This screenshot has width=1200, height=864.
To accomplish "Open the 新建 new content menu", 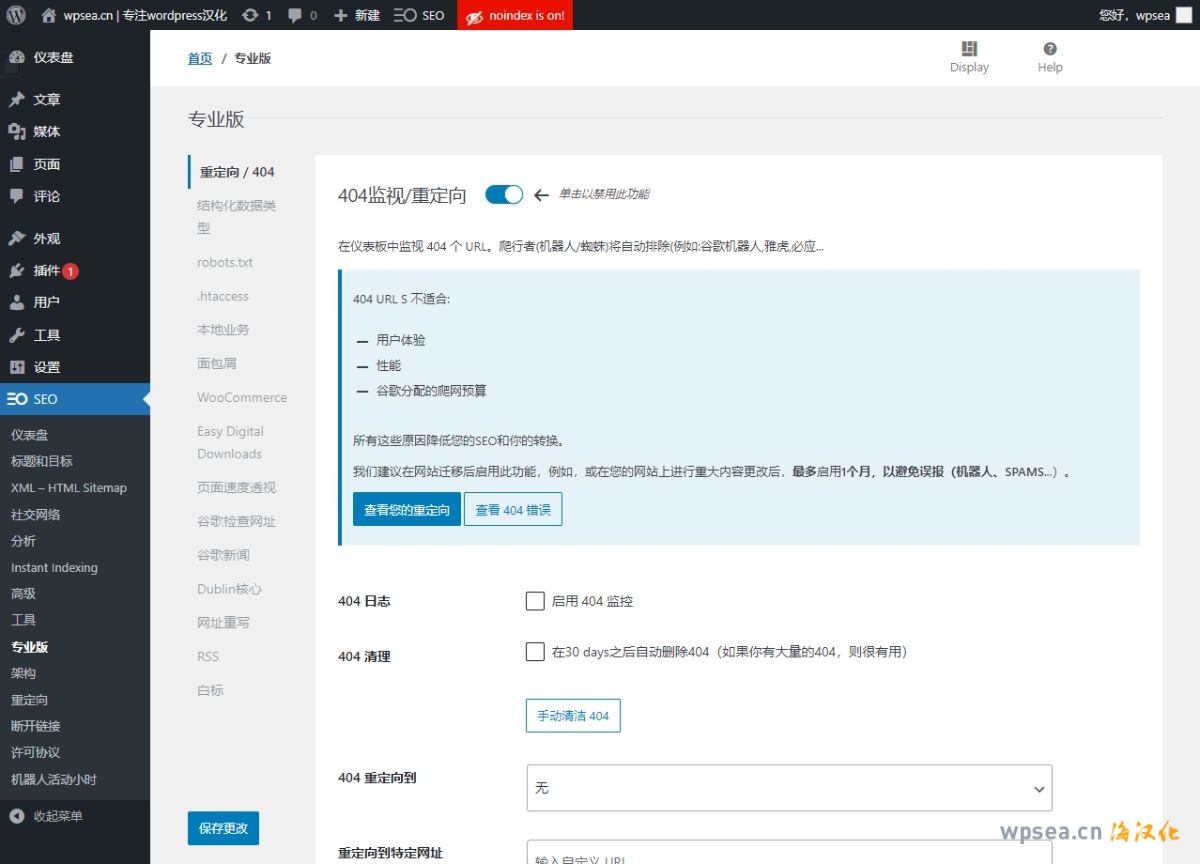I will pyautogui.click(x=357, y=15).
